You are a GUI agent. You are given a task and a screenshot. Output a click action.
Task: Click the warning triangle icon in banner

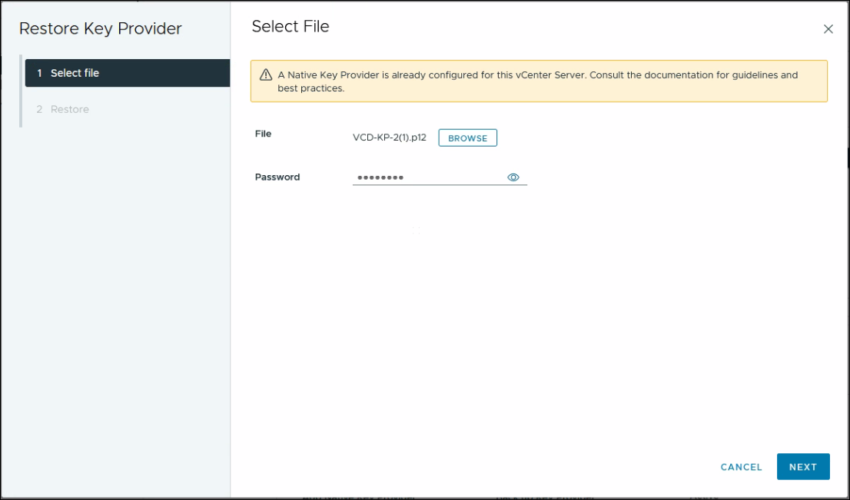(265, 75)
